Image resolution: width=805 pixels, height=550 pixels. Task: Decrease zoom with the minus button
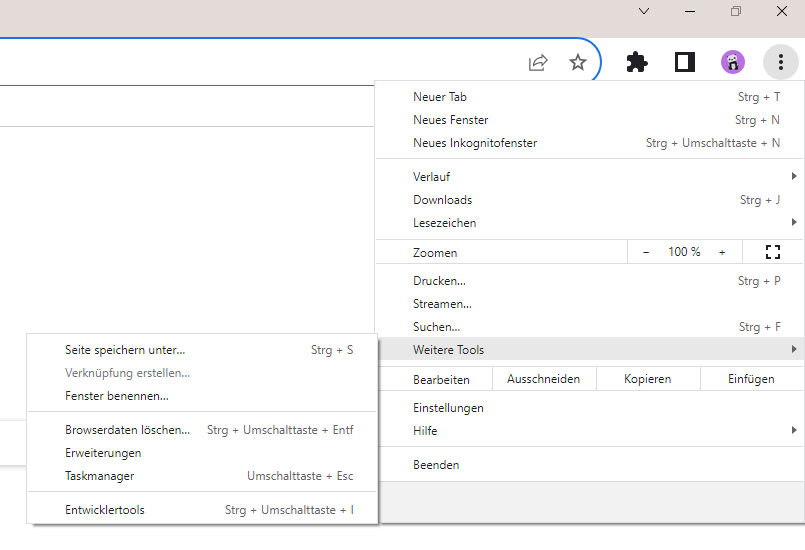click(646, 252)
